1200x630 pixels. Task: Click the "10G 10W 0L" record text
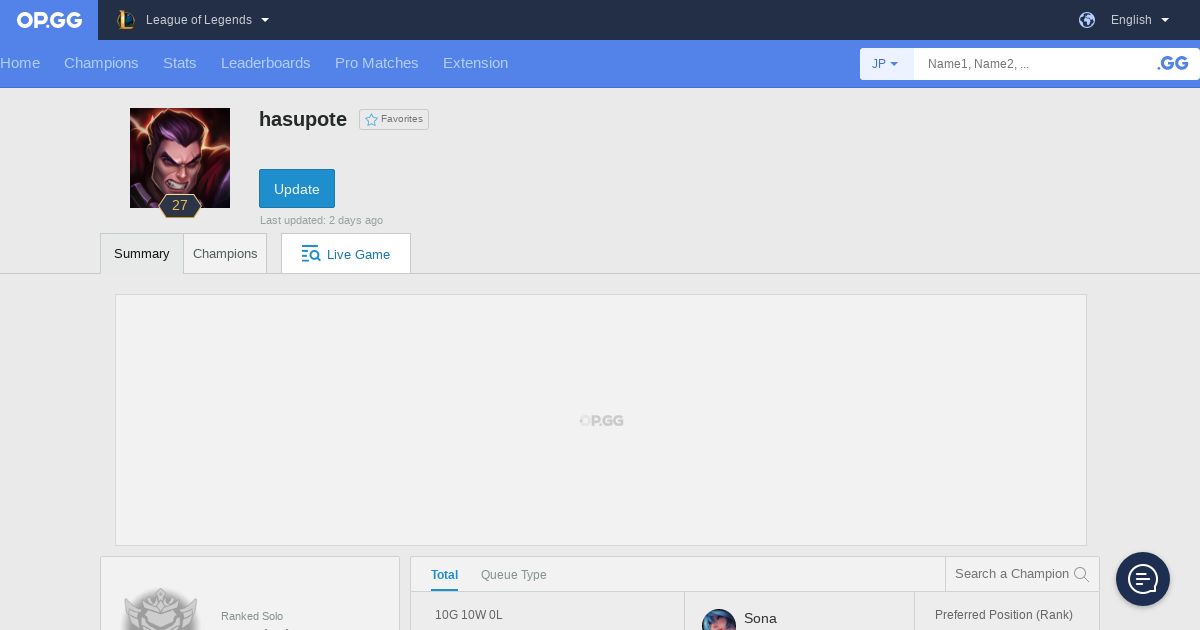pyautogui.click(x=469, y=615)
